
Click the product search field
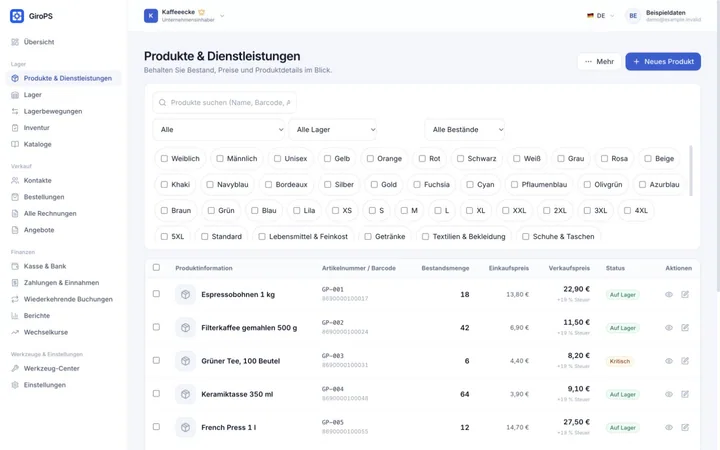click(x=225, y=102)
